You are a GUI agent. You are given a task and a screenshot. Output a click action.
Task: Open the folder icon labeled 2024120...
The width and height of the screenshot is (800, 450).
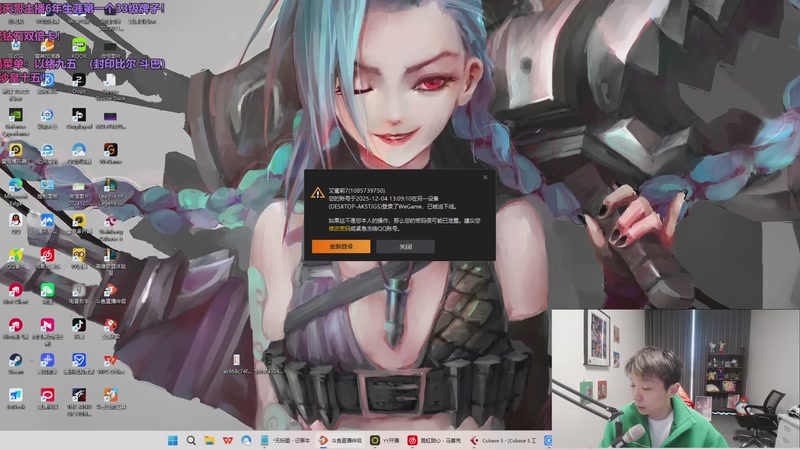[x=79, y=193]
